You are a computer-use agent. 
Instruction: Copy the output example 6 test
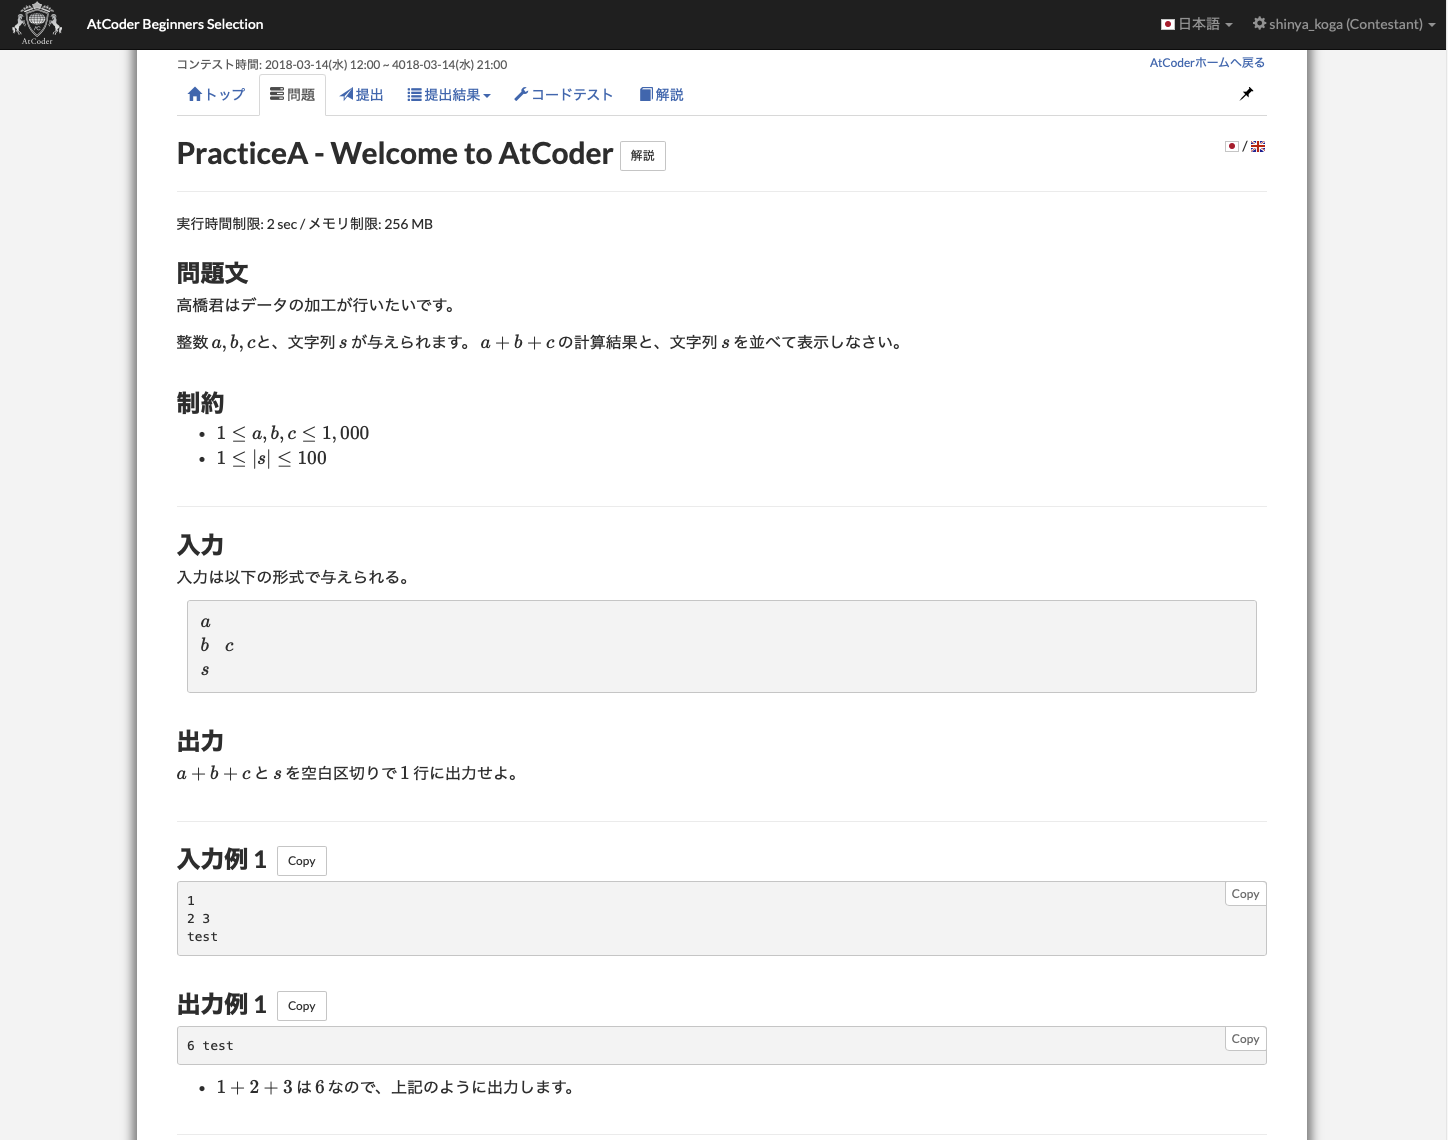click(x=1245, y=1038)
